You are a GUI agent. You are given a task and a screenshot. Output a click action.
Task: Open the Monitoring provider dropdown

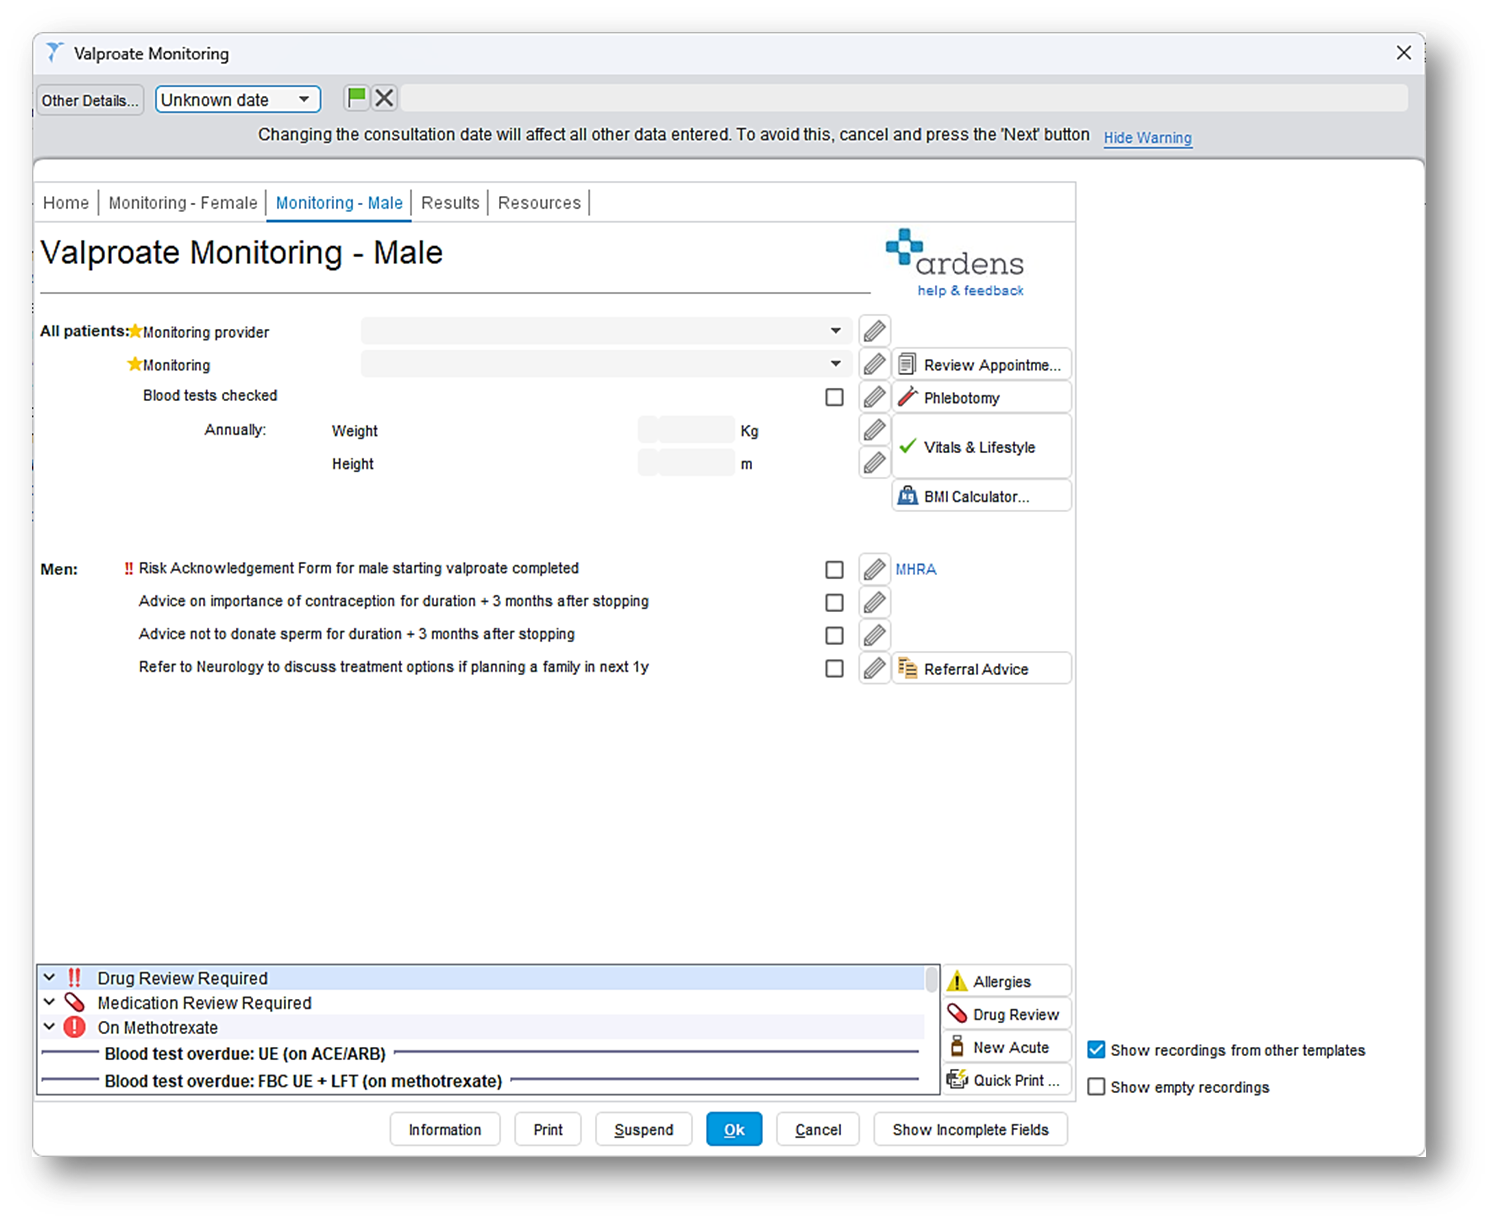(606, 331)
